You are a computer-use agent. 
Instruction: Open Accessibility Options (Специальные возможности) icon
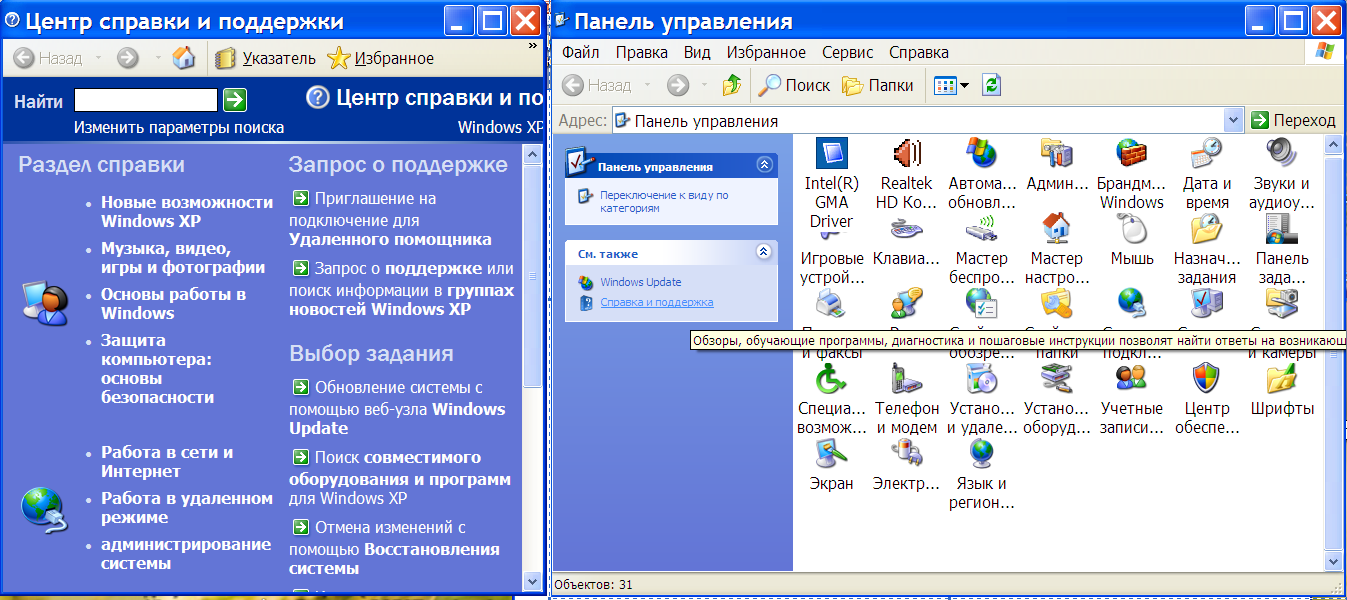832,379
